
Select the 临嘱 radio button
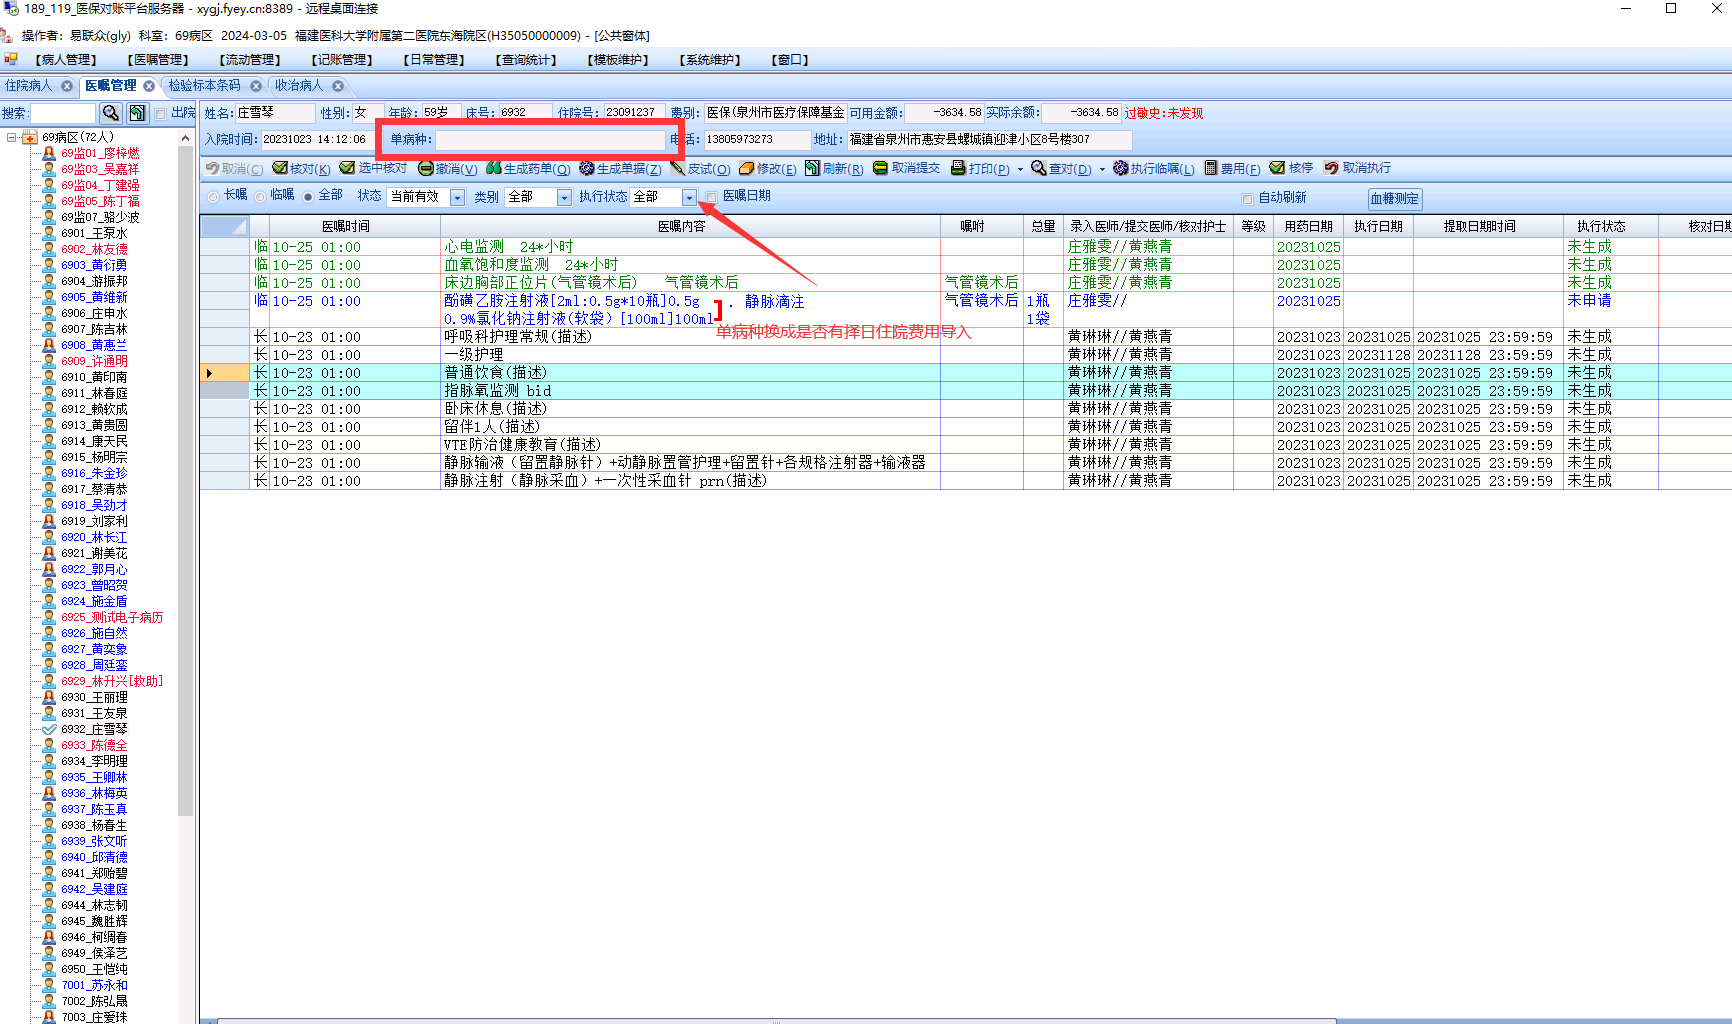click(x=260, y=197)
